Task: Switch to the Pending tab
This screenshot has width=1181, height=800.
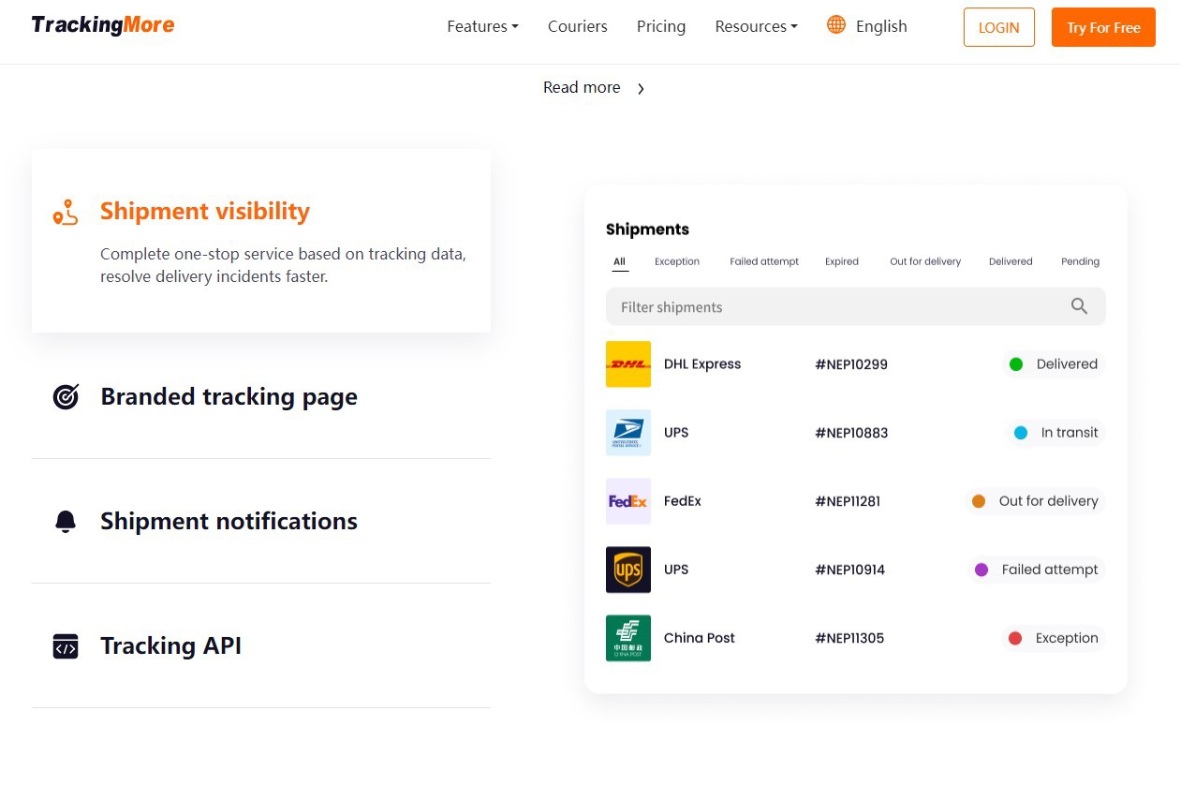Action: point(1080,261)
